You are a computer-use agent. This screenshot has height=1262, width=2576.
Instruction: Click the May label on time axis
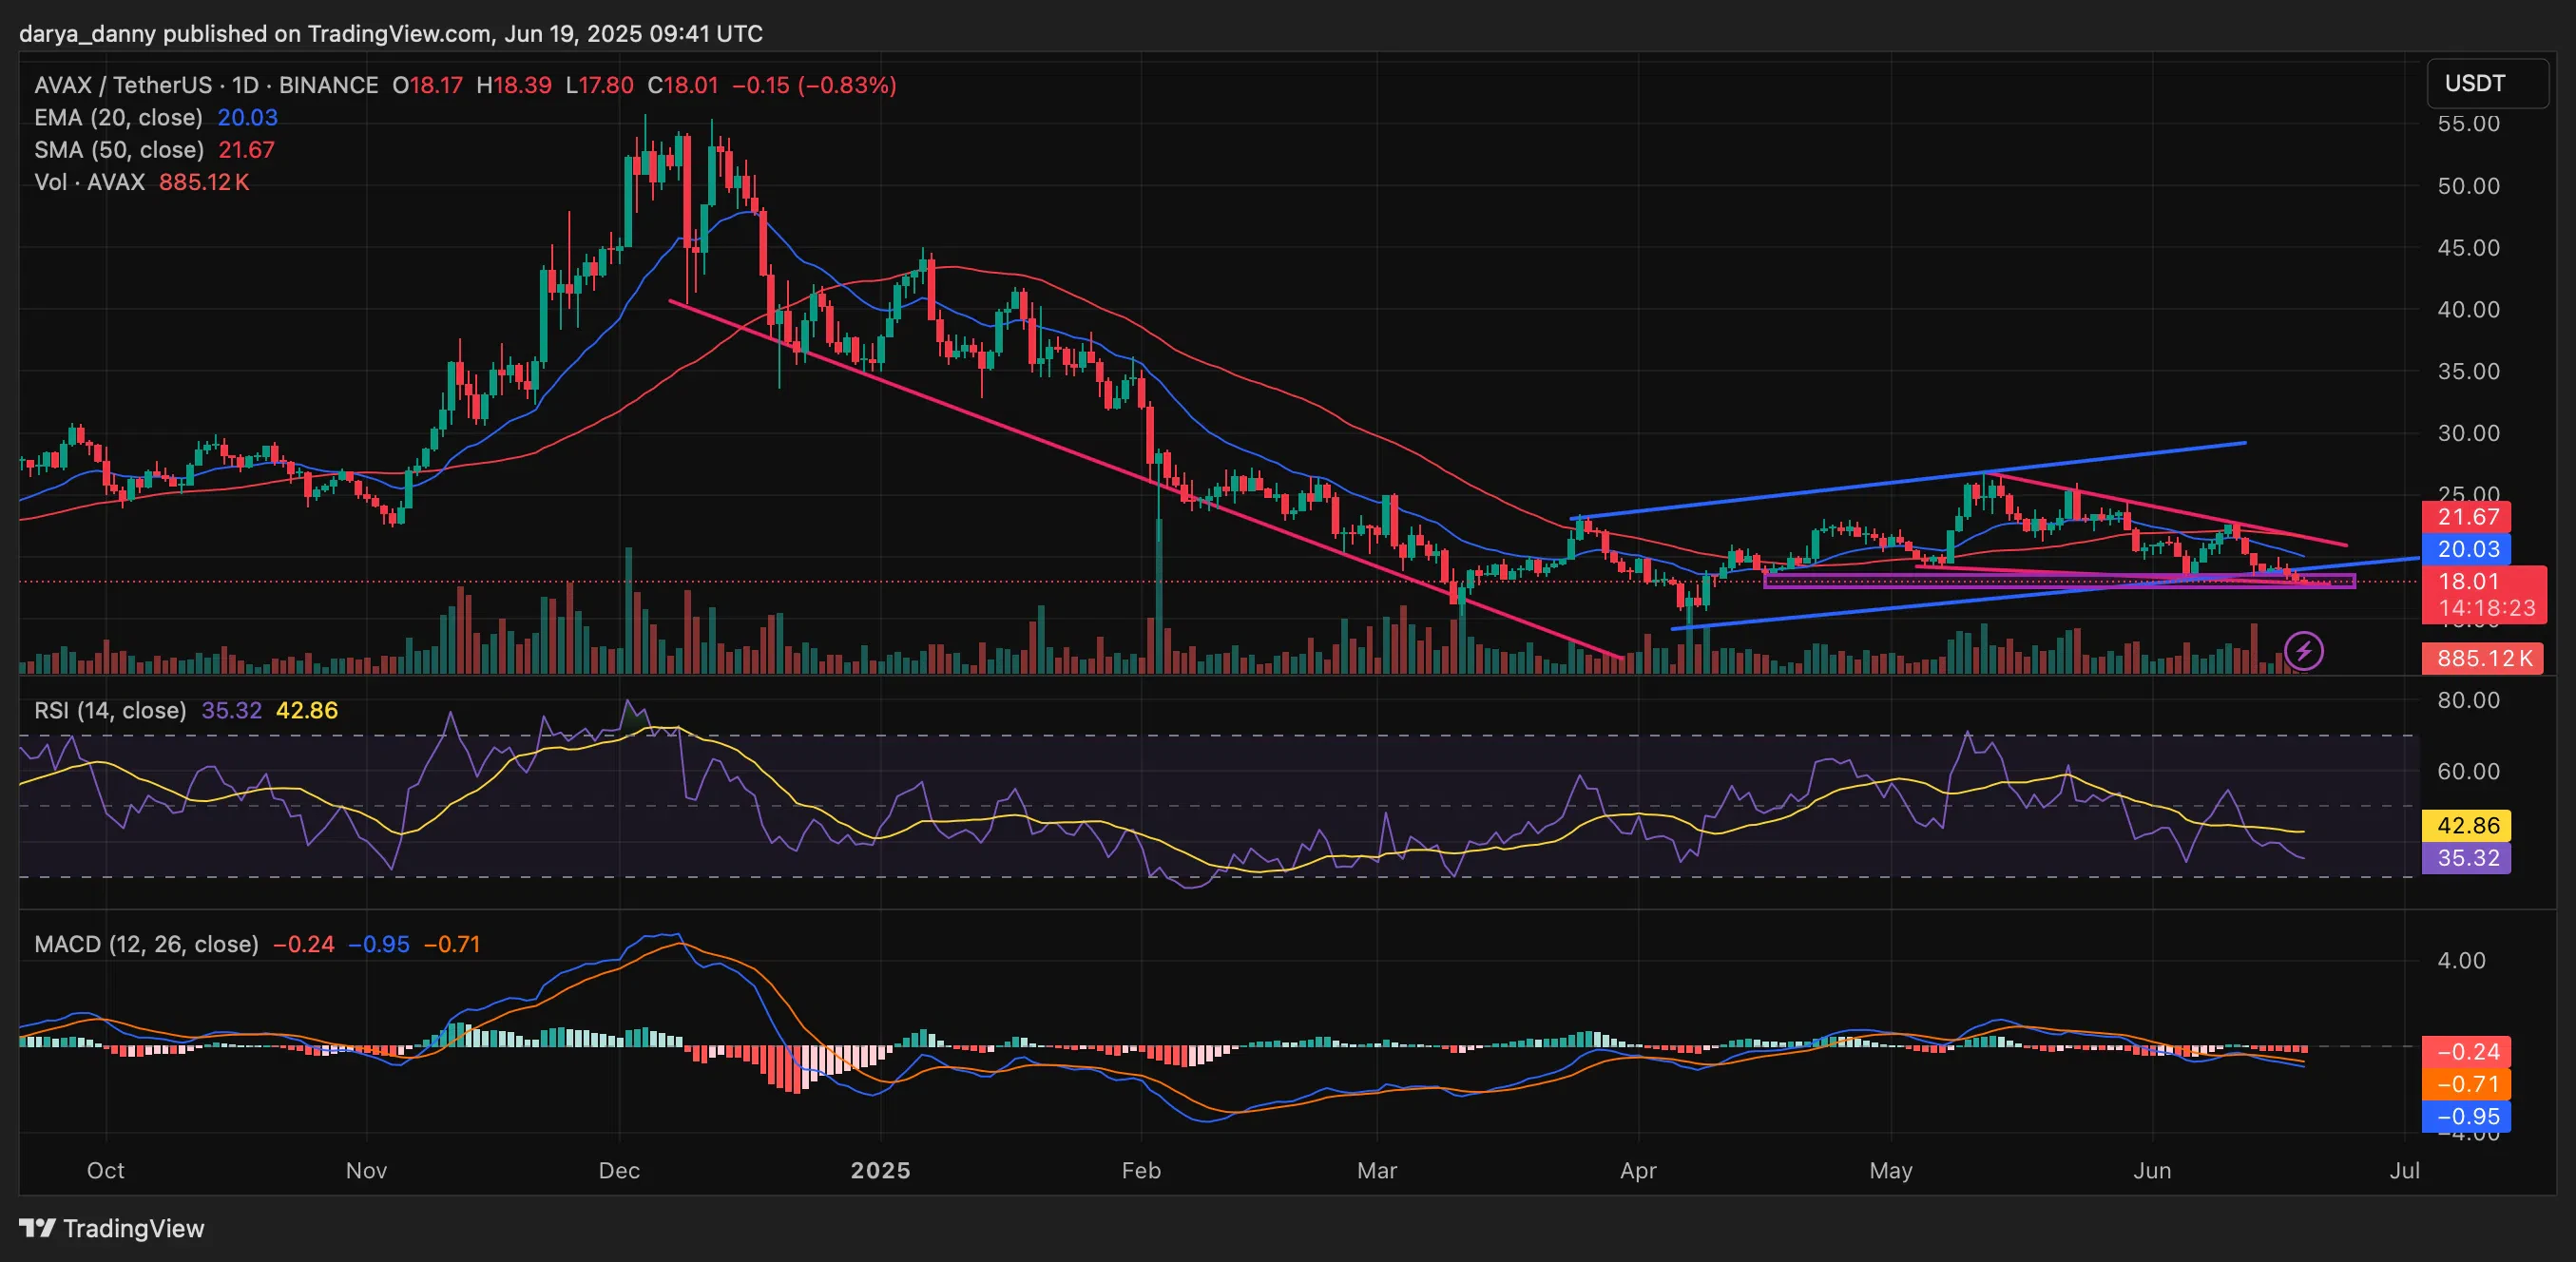tap(1891, 1170)
